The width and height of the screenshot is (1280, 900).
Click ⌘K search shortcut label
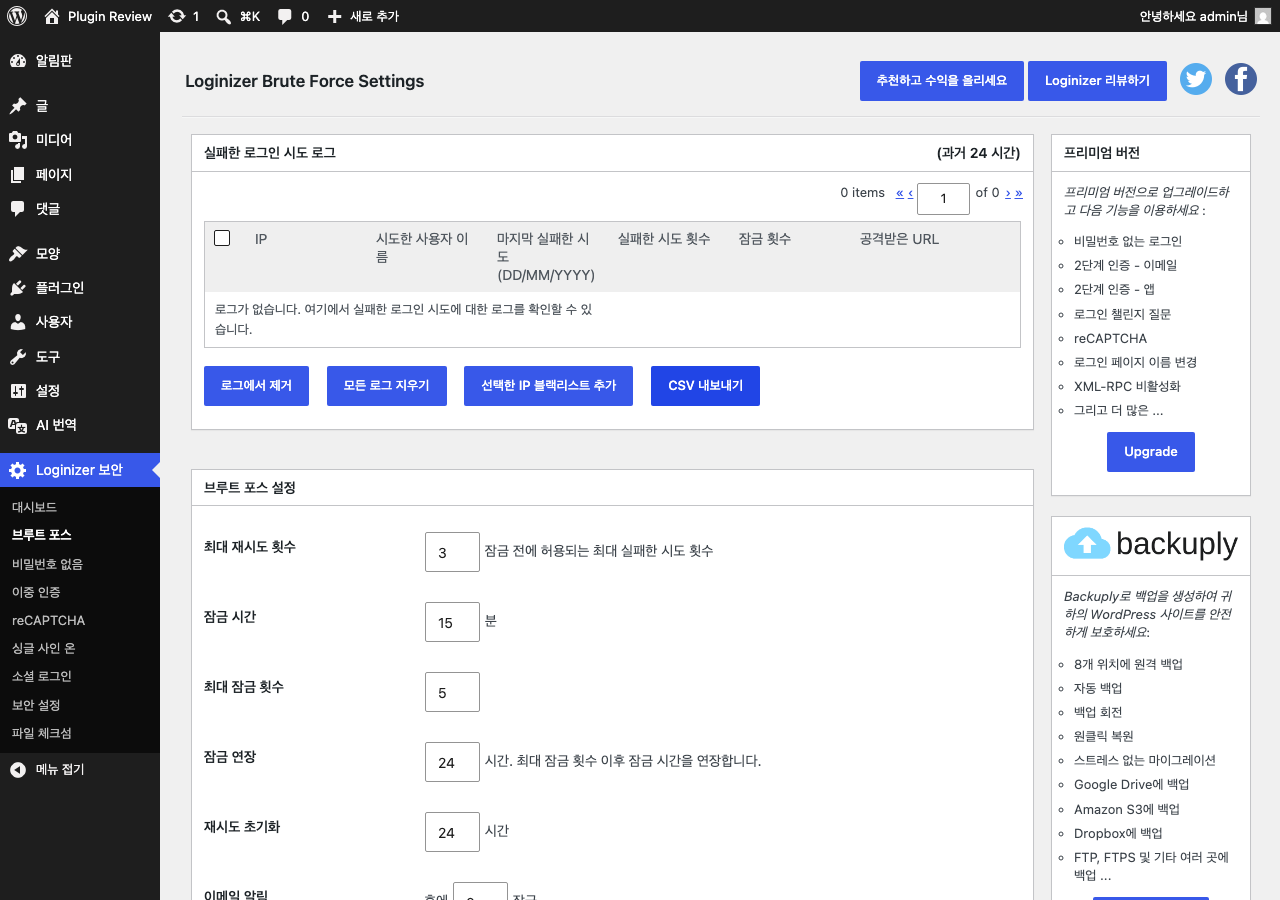pos(250,16)
